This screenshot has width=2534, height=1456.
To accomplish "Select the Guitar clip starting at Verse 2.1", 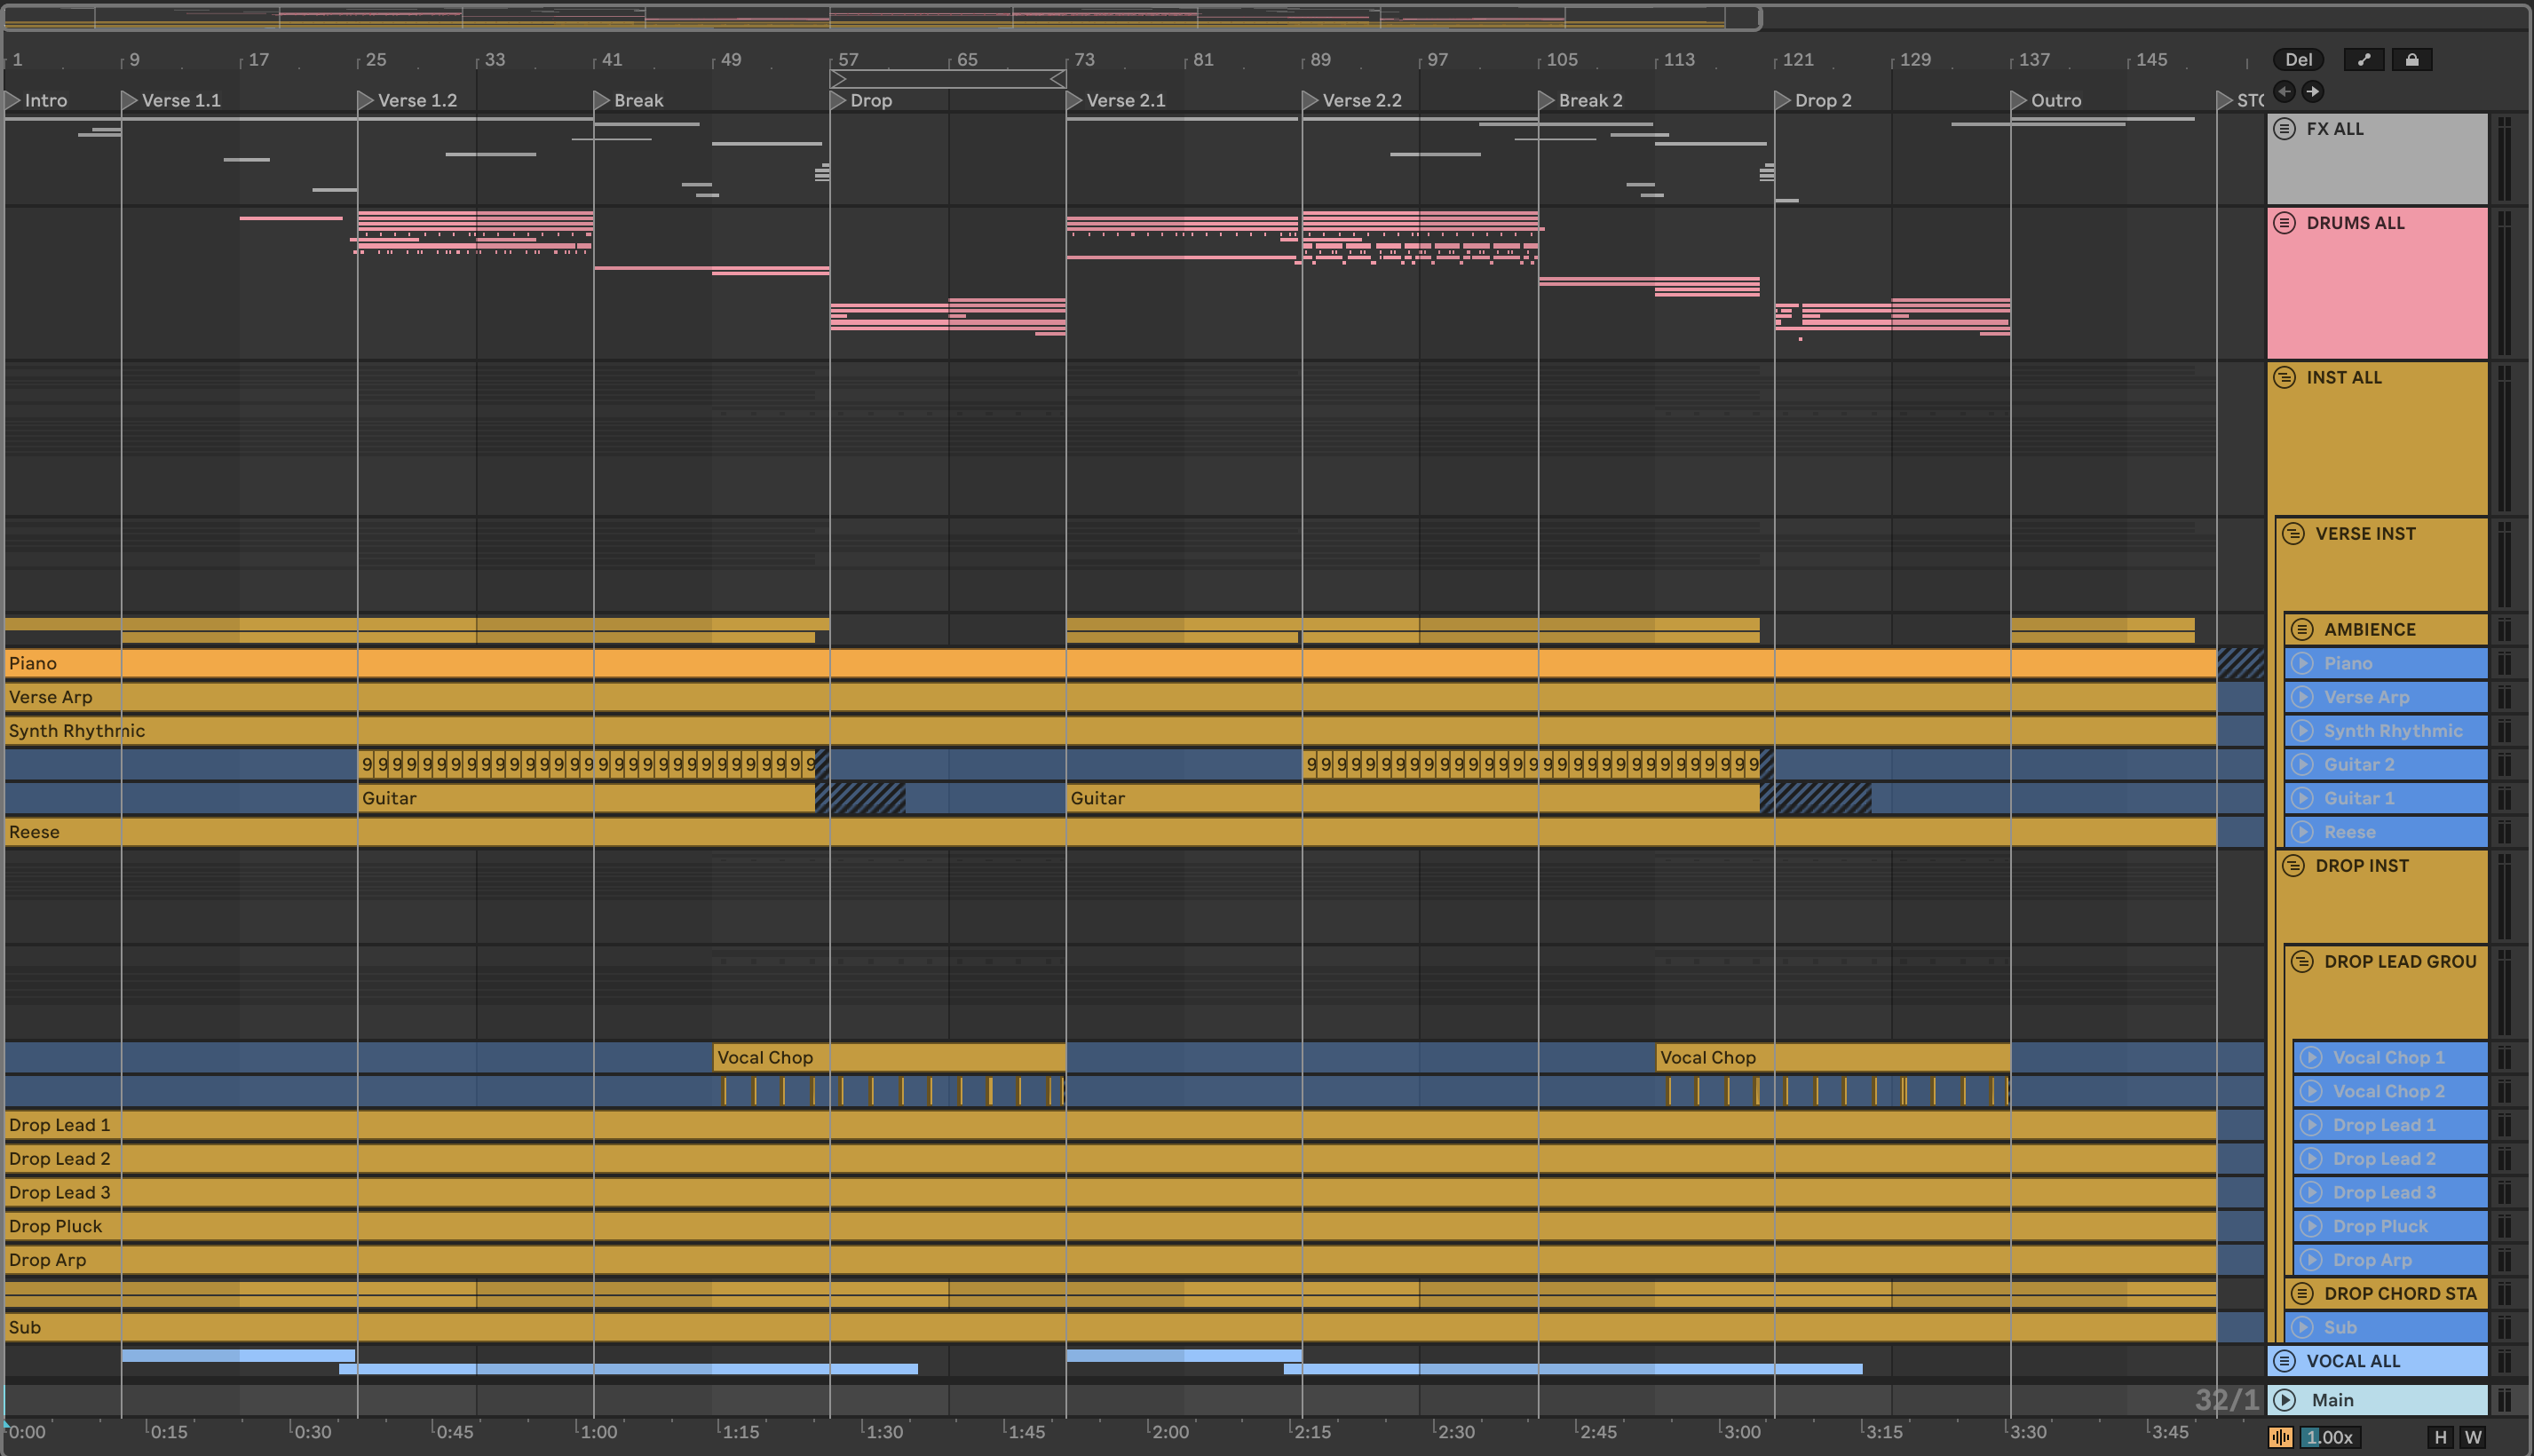I will click(1413, 798).
